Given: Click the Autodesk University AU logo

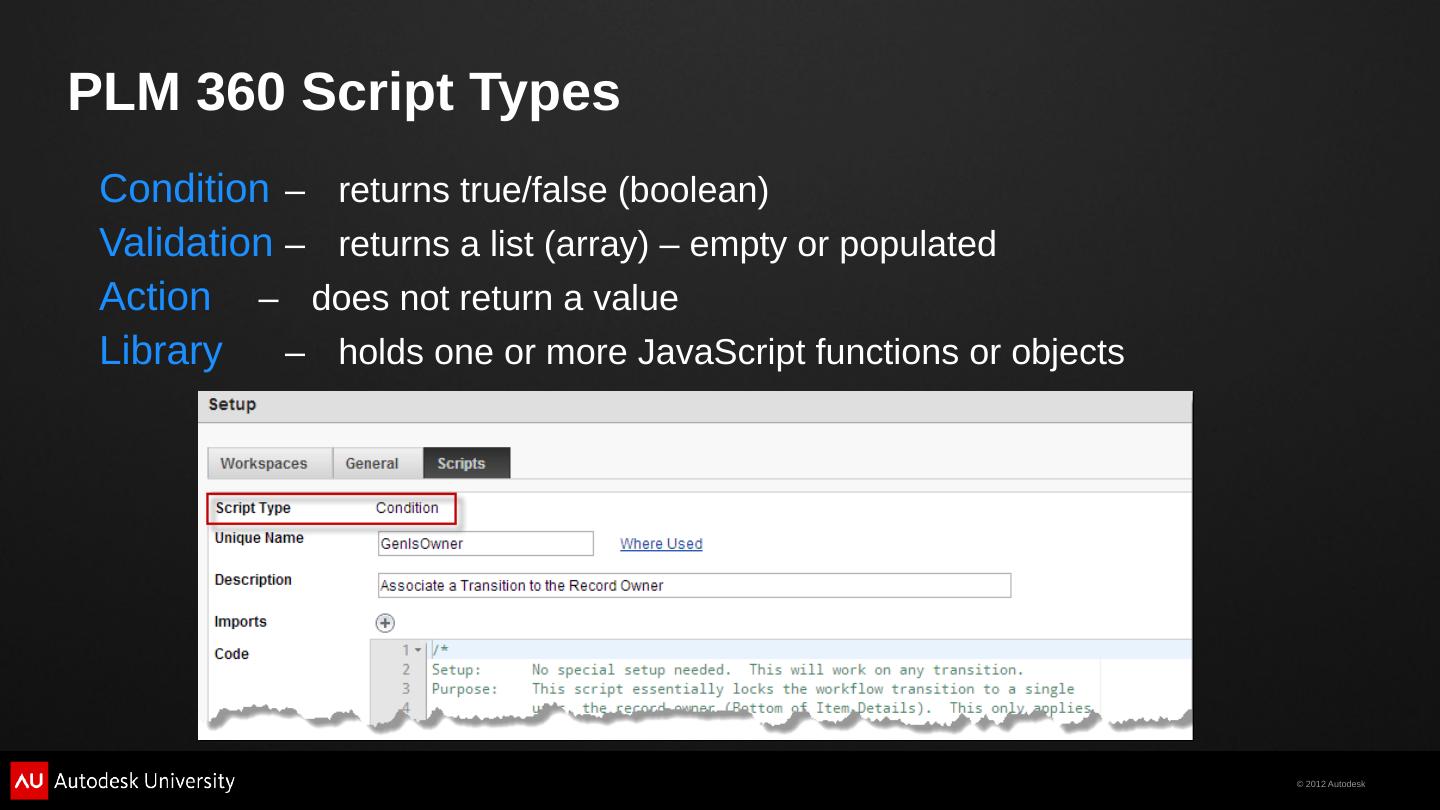Looking at the screenshot, I should [x=28, y=781].
